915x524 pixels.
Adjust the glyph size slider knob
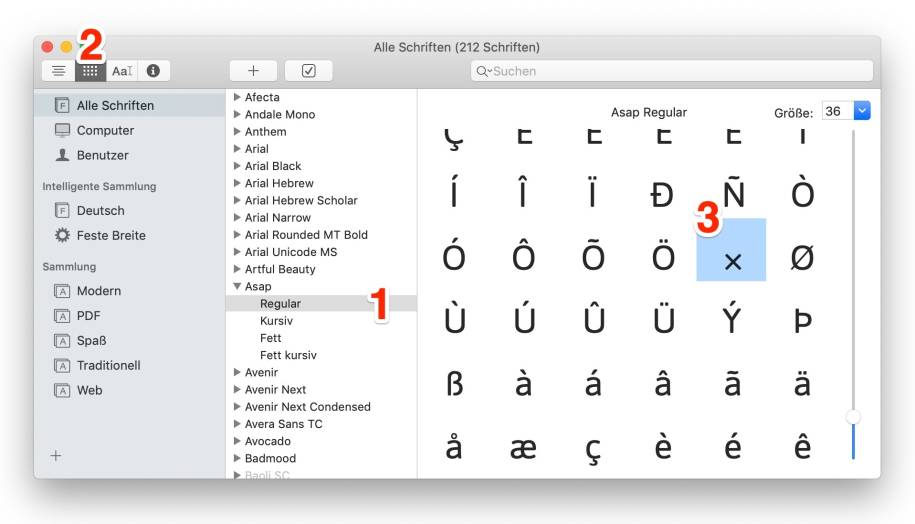(x=853, y=417)
